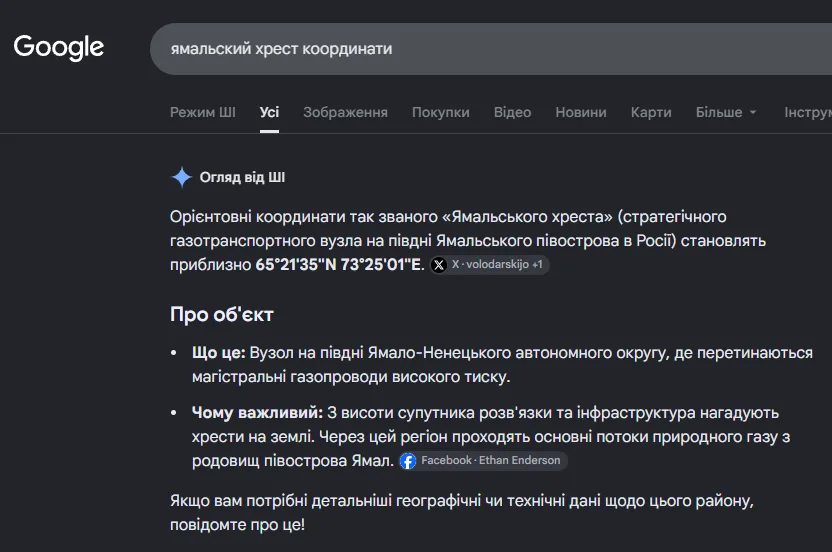Go to the Відео tab
Screen dimensions: 832x552
[x=512, y=112]
